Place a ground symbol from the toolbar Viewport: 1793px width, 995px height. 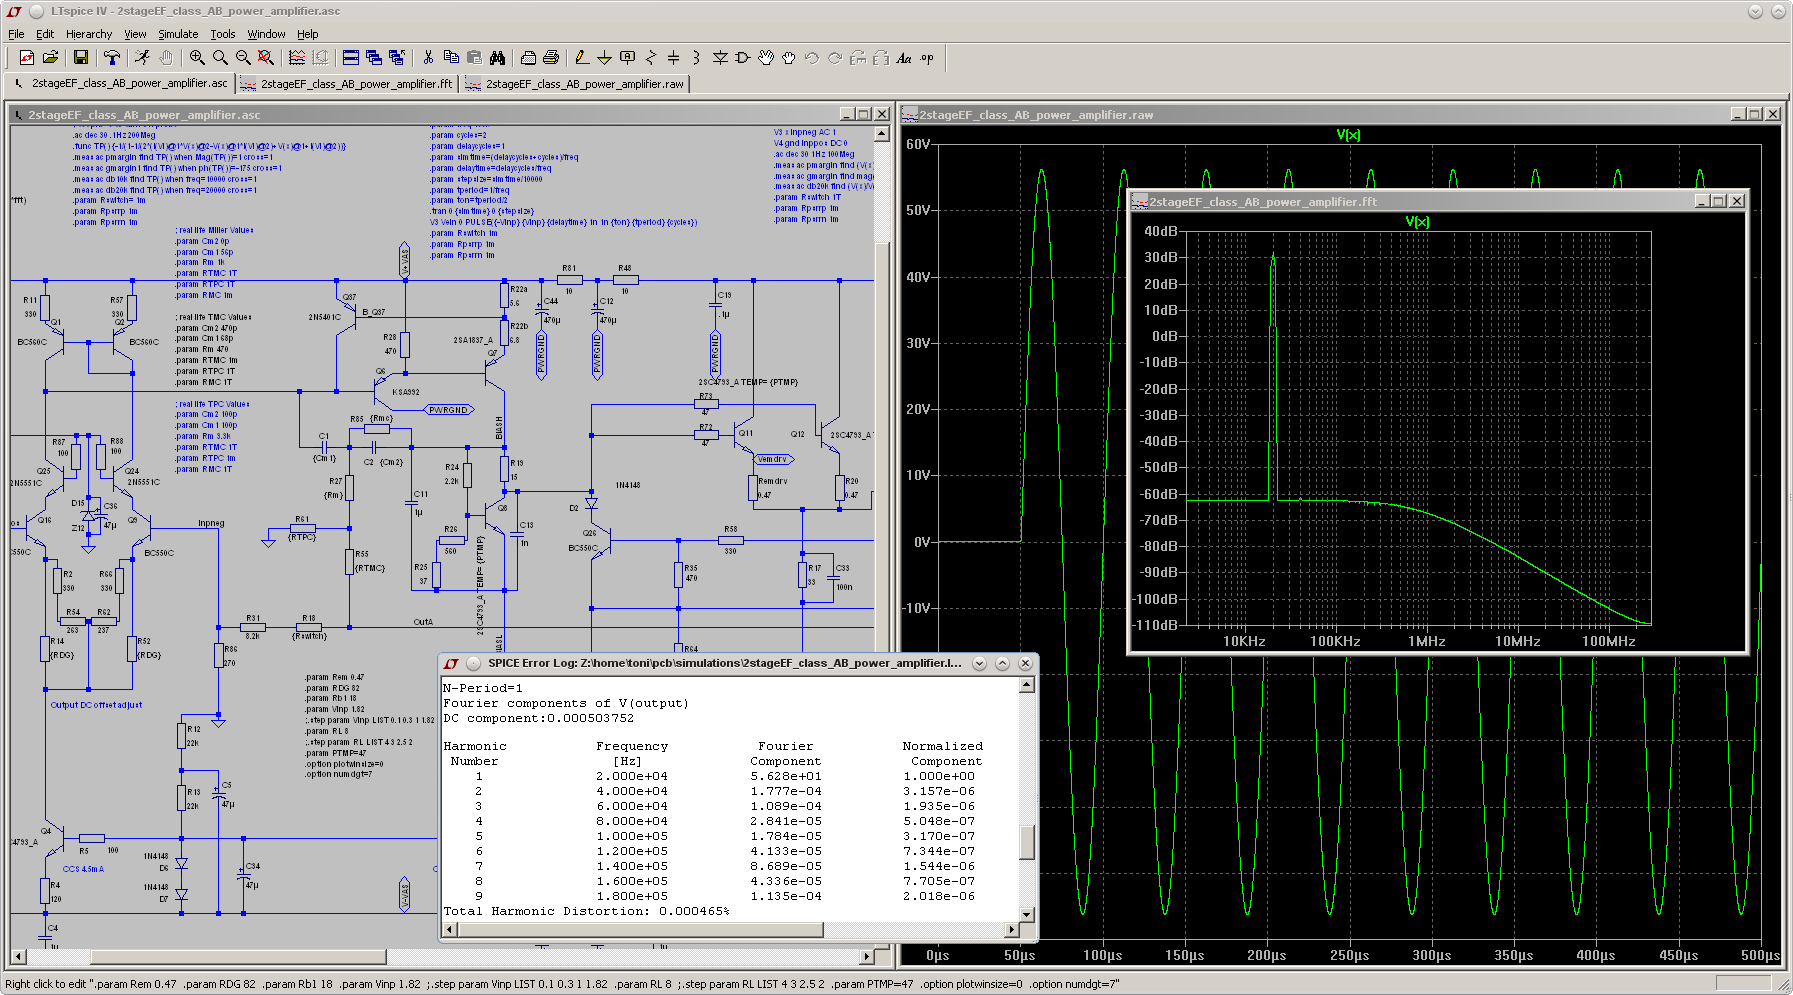604,58
